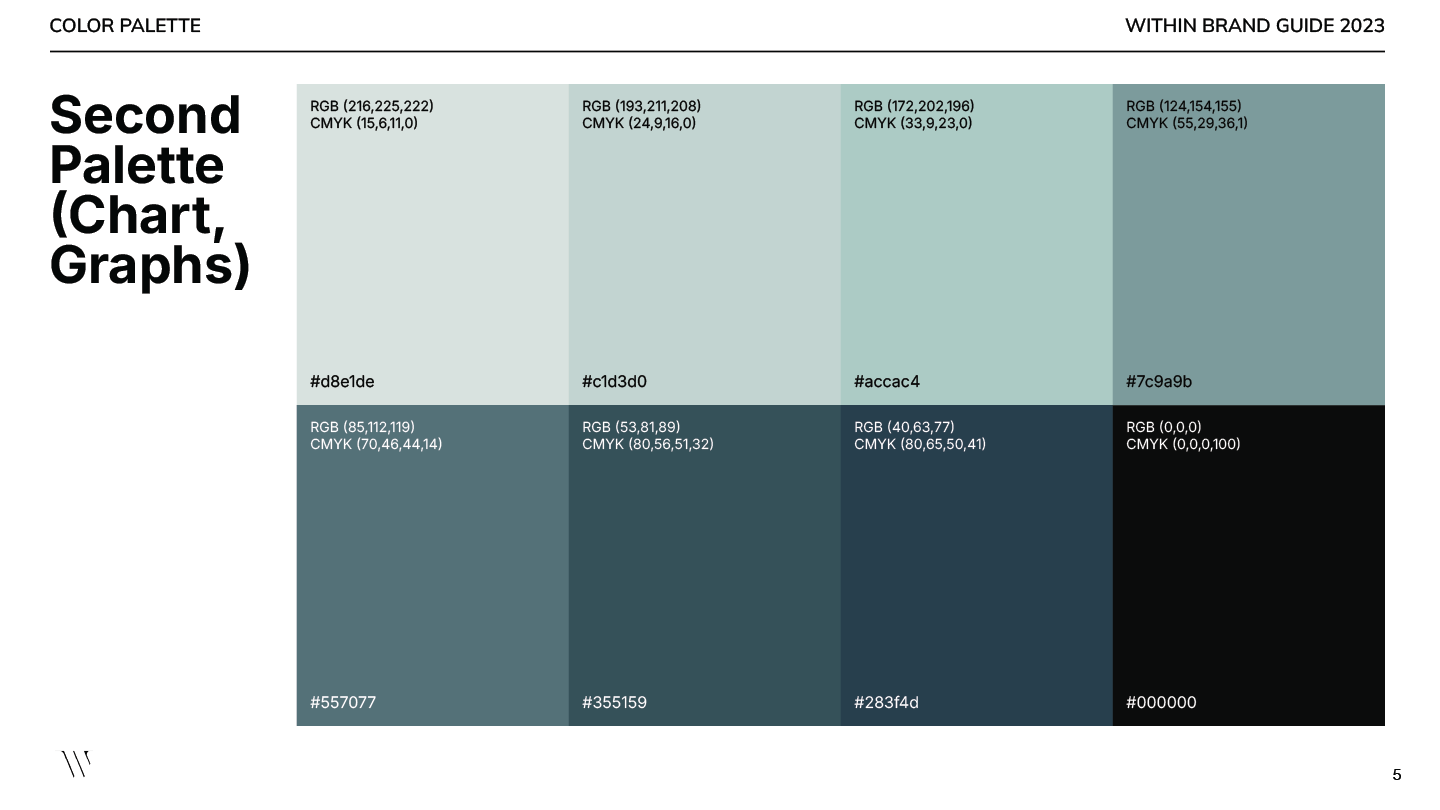Viewport: 1440px width, 810px height.
Task: Select the #accac4 color swatch
Action: coord(977,244)
